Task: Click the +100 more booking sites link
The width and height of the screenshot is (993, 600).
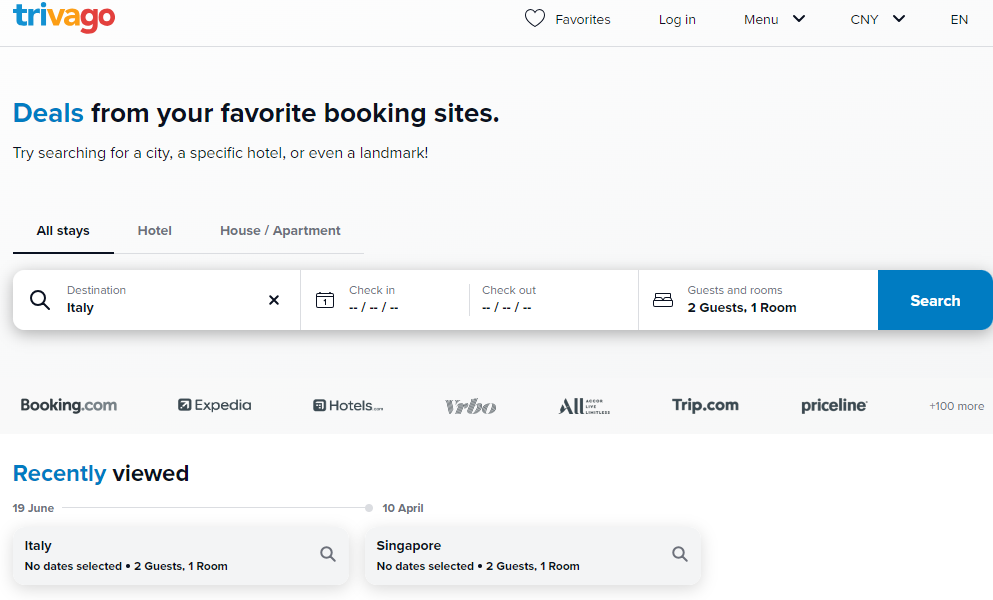Action: click(956, 407)
